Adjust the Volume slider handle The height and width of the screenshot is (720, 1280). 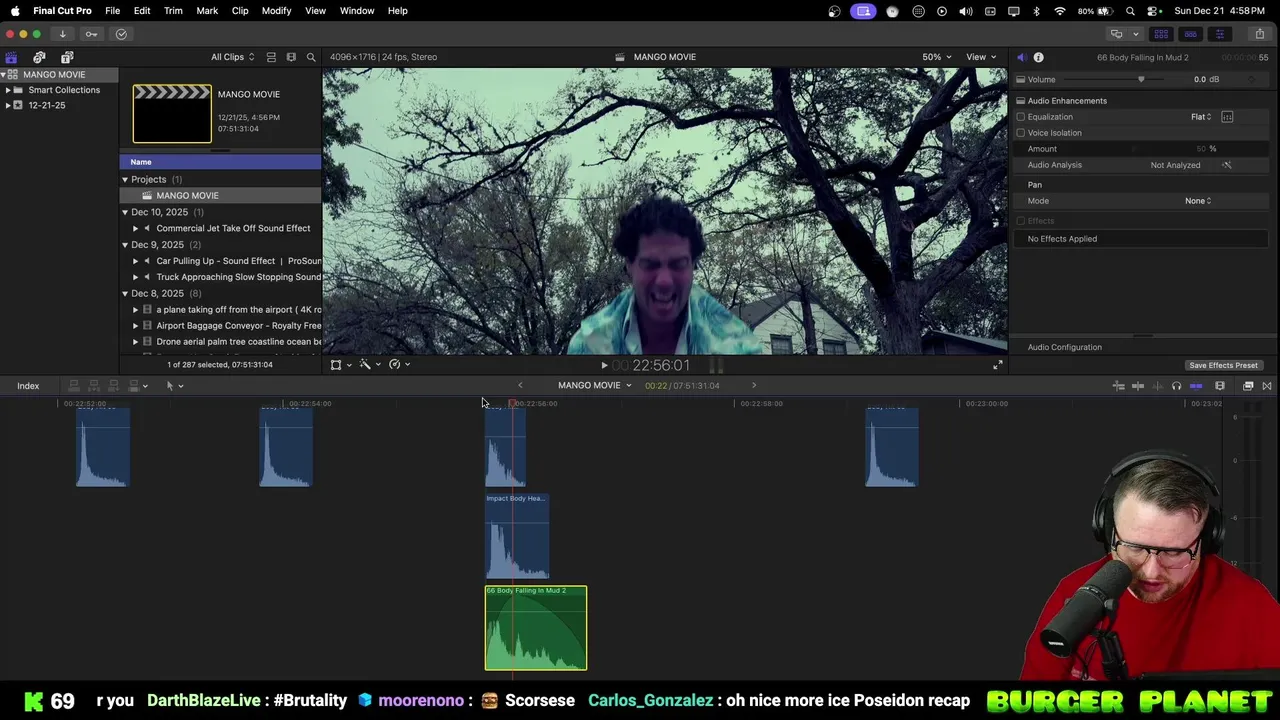pyautogui.click(x=1141, y=80)
